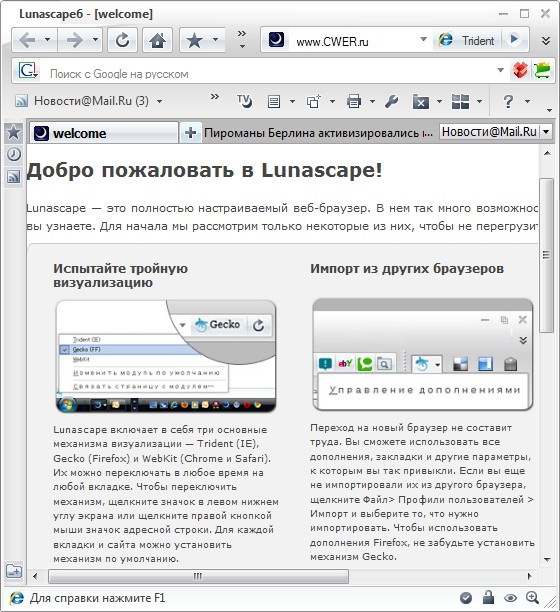Image resolution: width=560 pixels, height=612 pixels.
Task: Toggle the eye icon in status bar
Action: 510,598
